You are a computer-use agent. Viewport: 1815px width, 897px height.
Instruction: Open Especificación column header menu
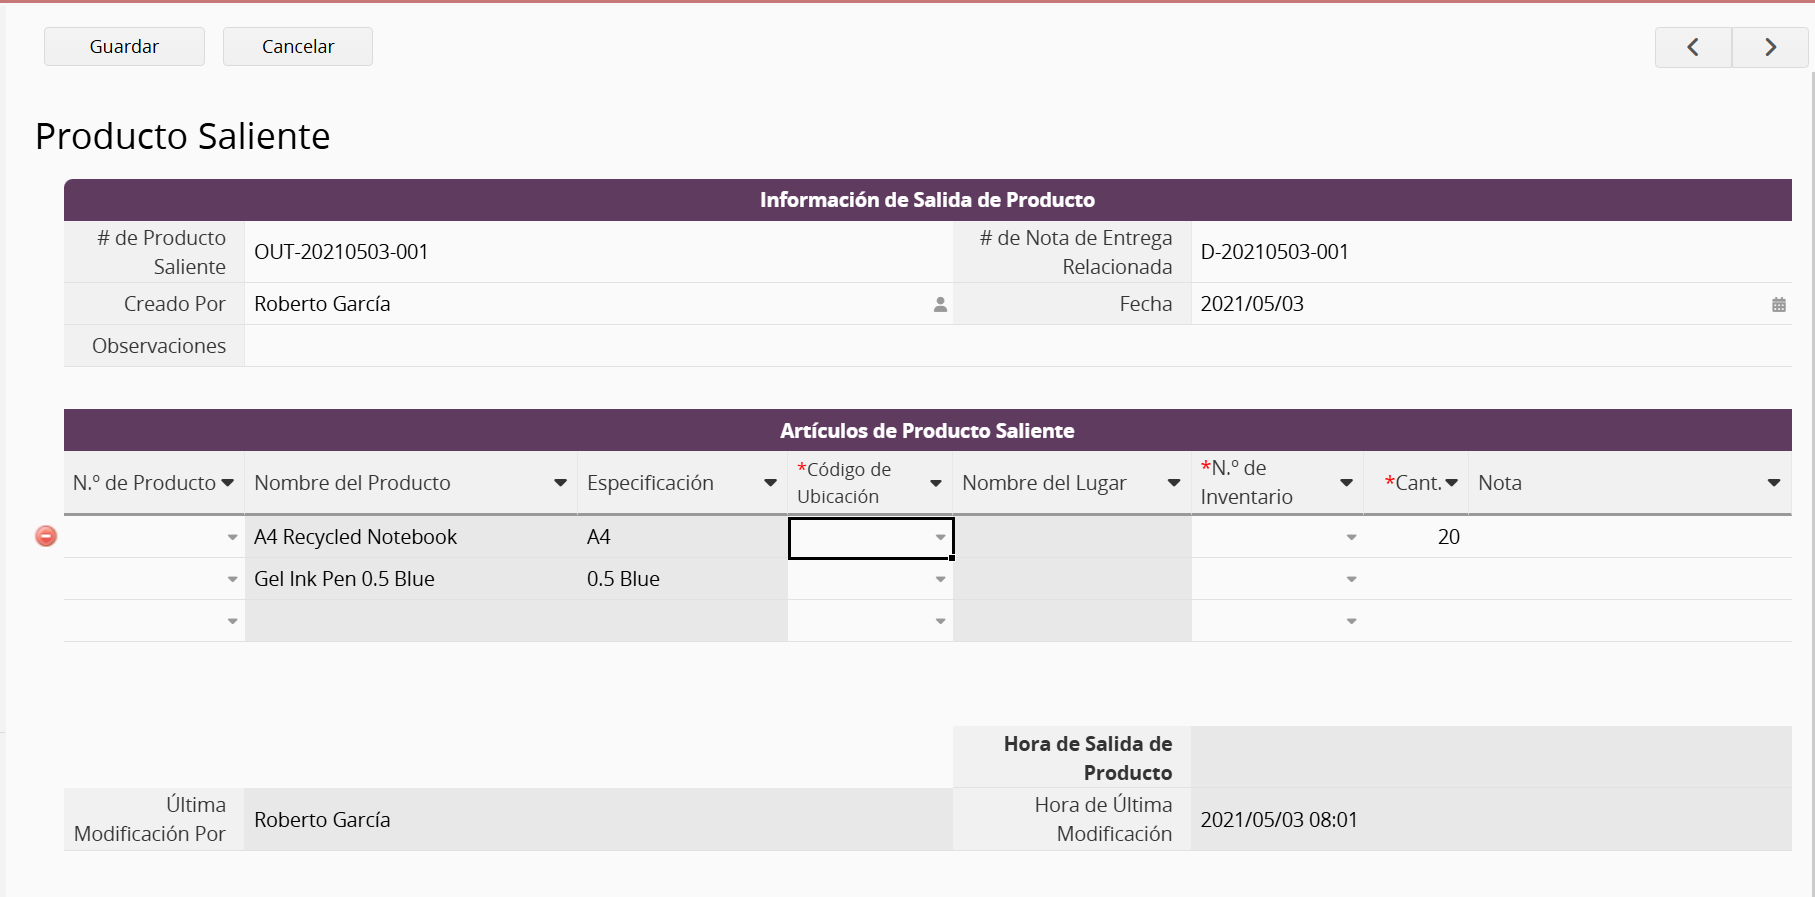pyautogui.click(x=770, y=483)
